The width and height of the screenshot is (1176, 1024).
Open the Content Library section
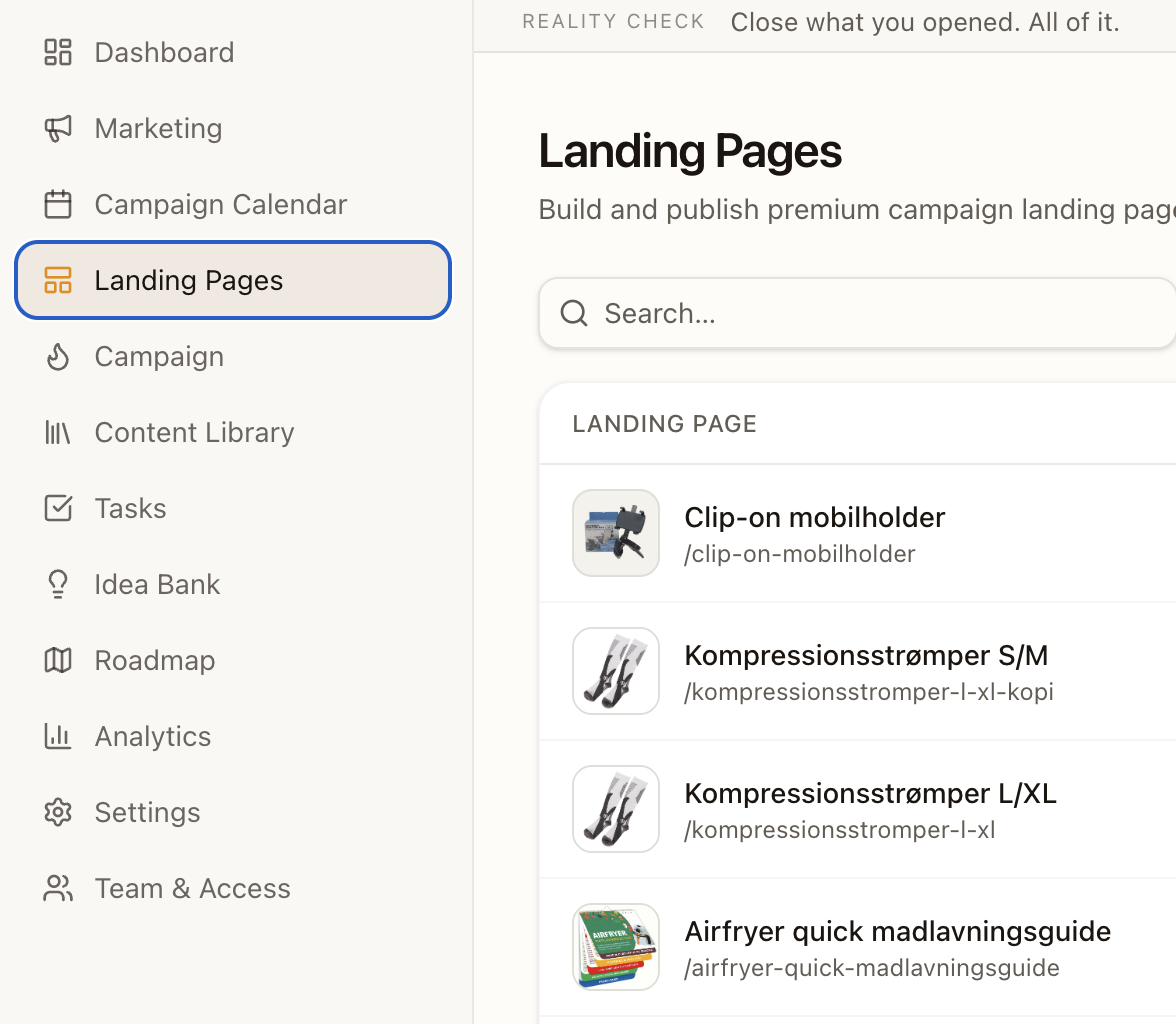coord(233,432)
